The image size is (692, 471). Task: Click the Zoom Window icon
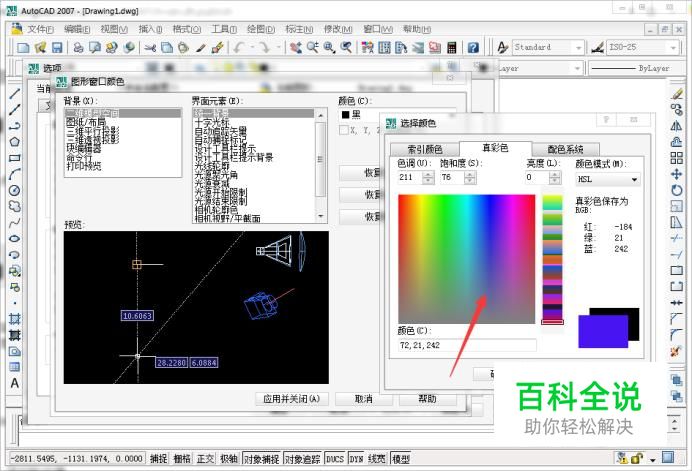click(x=329, y=47)
